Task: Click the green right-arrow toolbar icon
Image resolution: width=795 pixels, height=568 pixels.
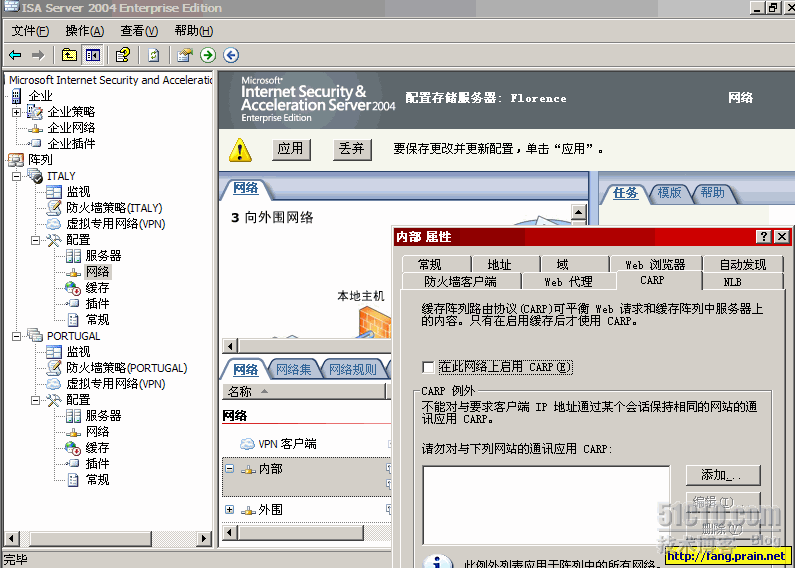Action: coord(208,55)
